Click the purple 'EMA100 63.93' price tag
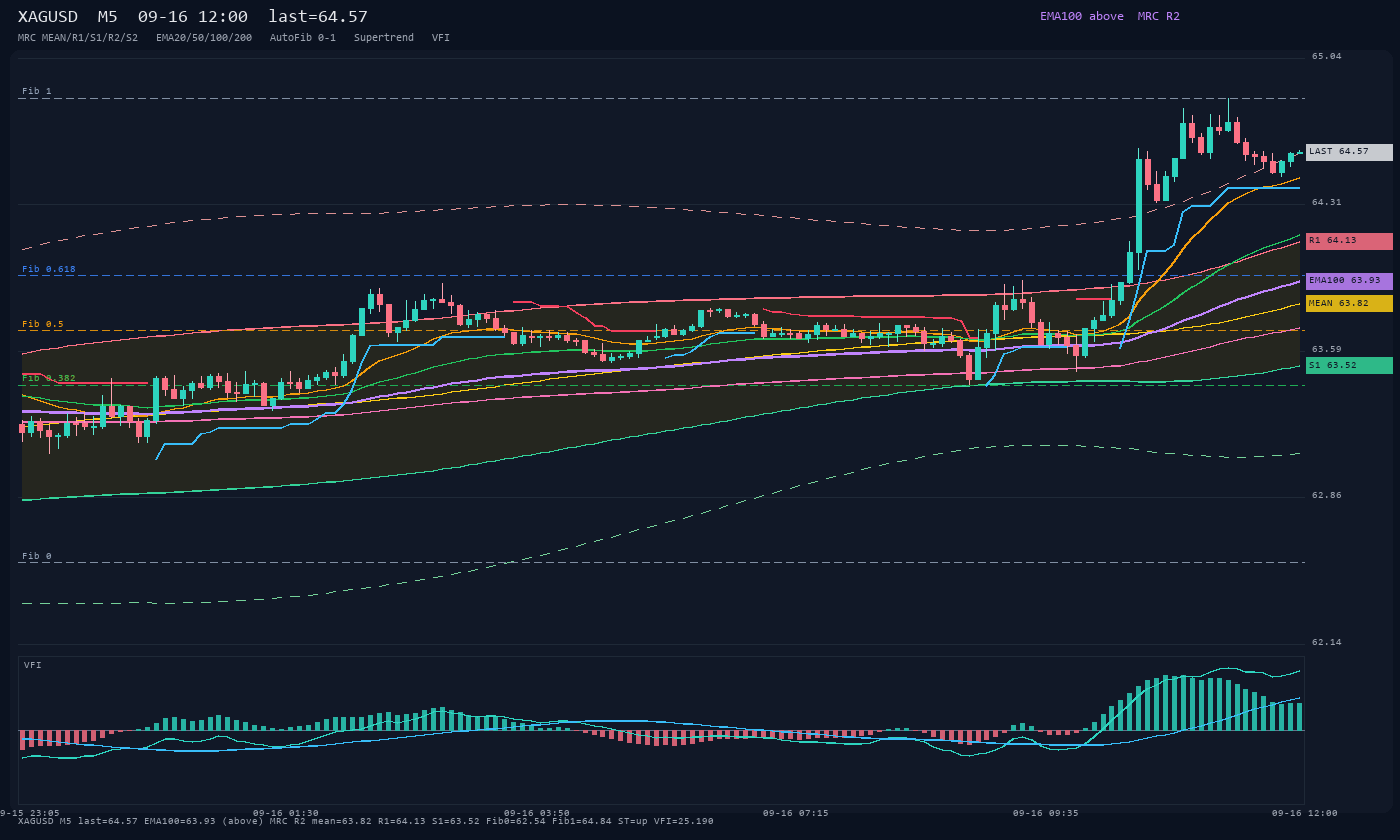The height and width of the screenshot is (840, 1400). [x=1349, y=281]
